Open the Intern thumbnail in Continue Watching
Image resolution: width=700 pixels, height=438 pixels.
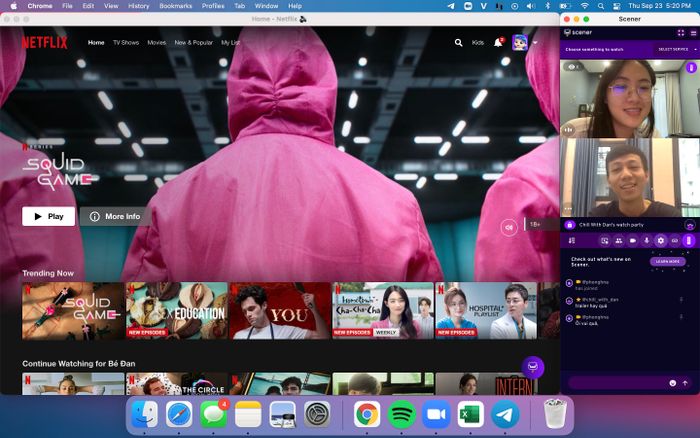tap(486, 384)
